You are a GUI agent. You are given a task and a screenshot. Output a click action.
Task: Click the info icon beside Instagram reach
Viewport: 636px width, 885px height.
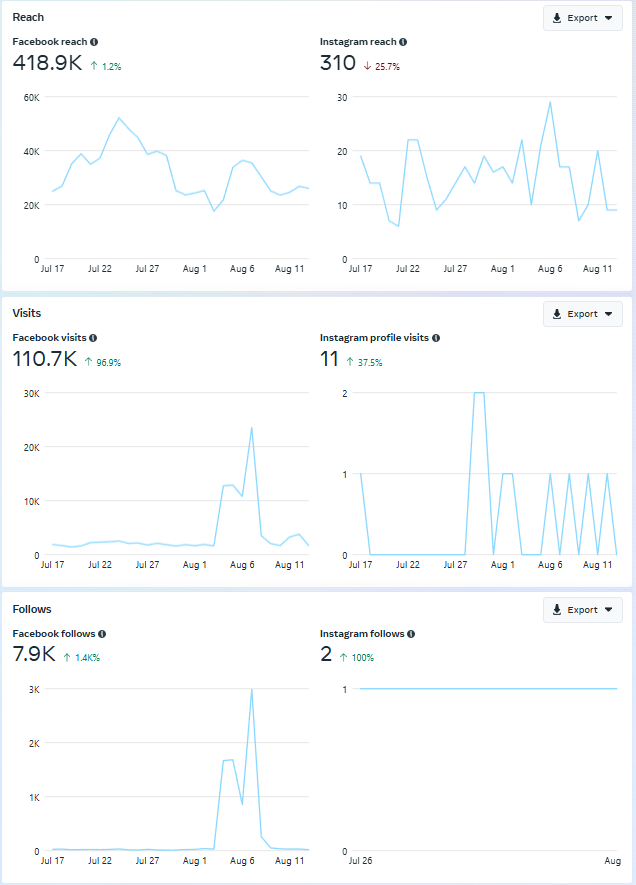click(403, 42)
